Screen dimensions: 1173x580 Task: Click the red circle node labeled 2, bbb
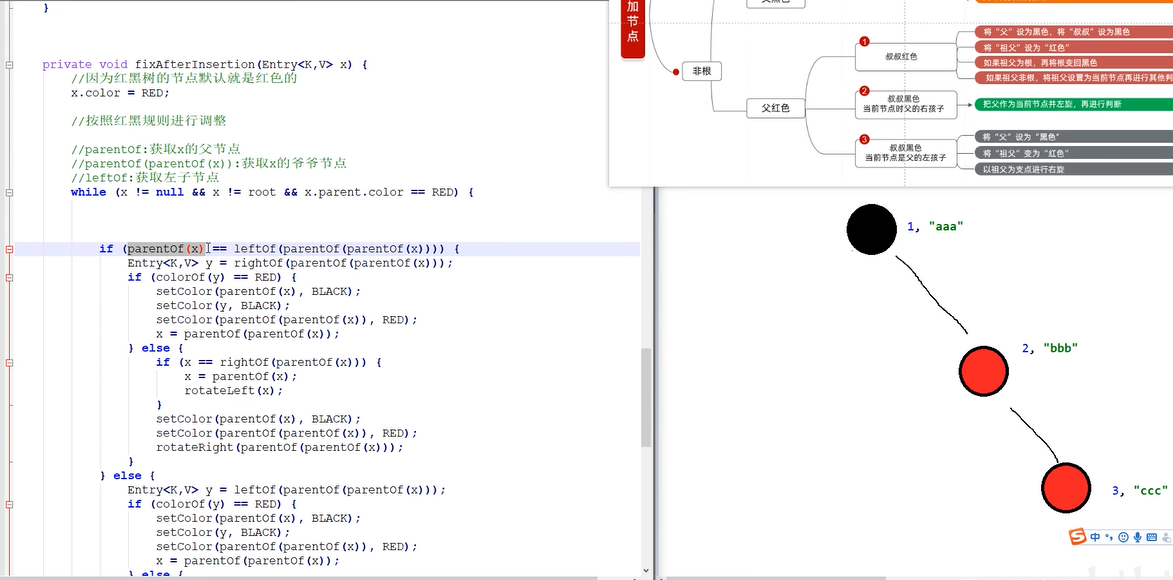click(x=983, y=370)
